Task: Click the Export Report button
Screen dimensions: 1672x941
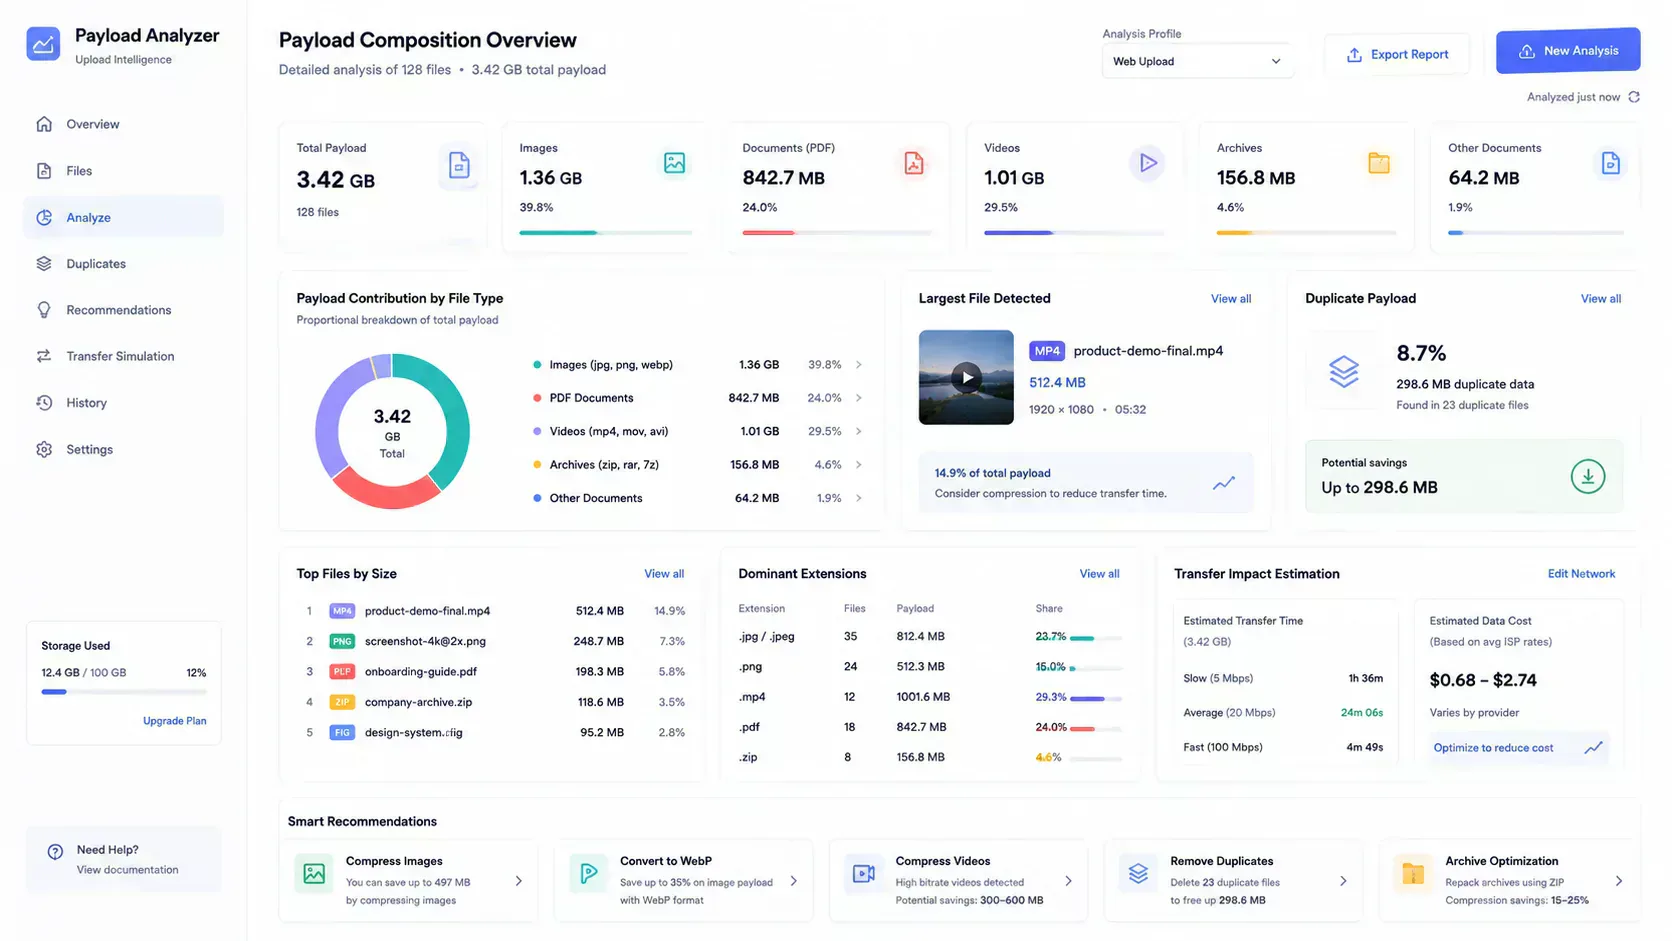Action: [x=1397, y=54]
